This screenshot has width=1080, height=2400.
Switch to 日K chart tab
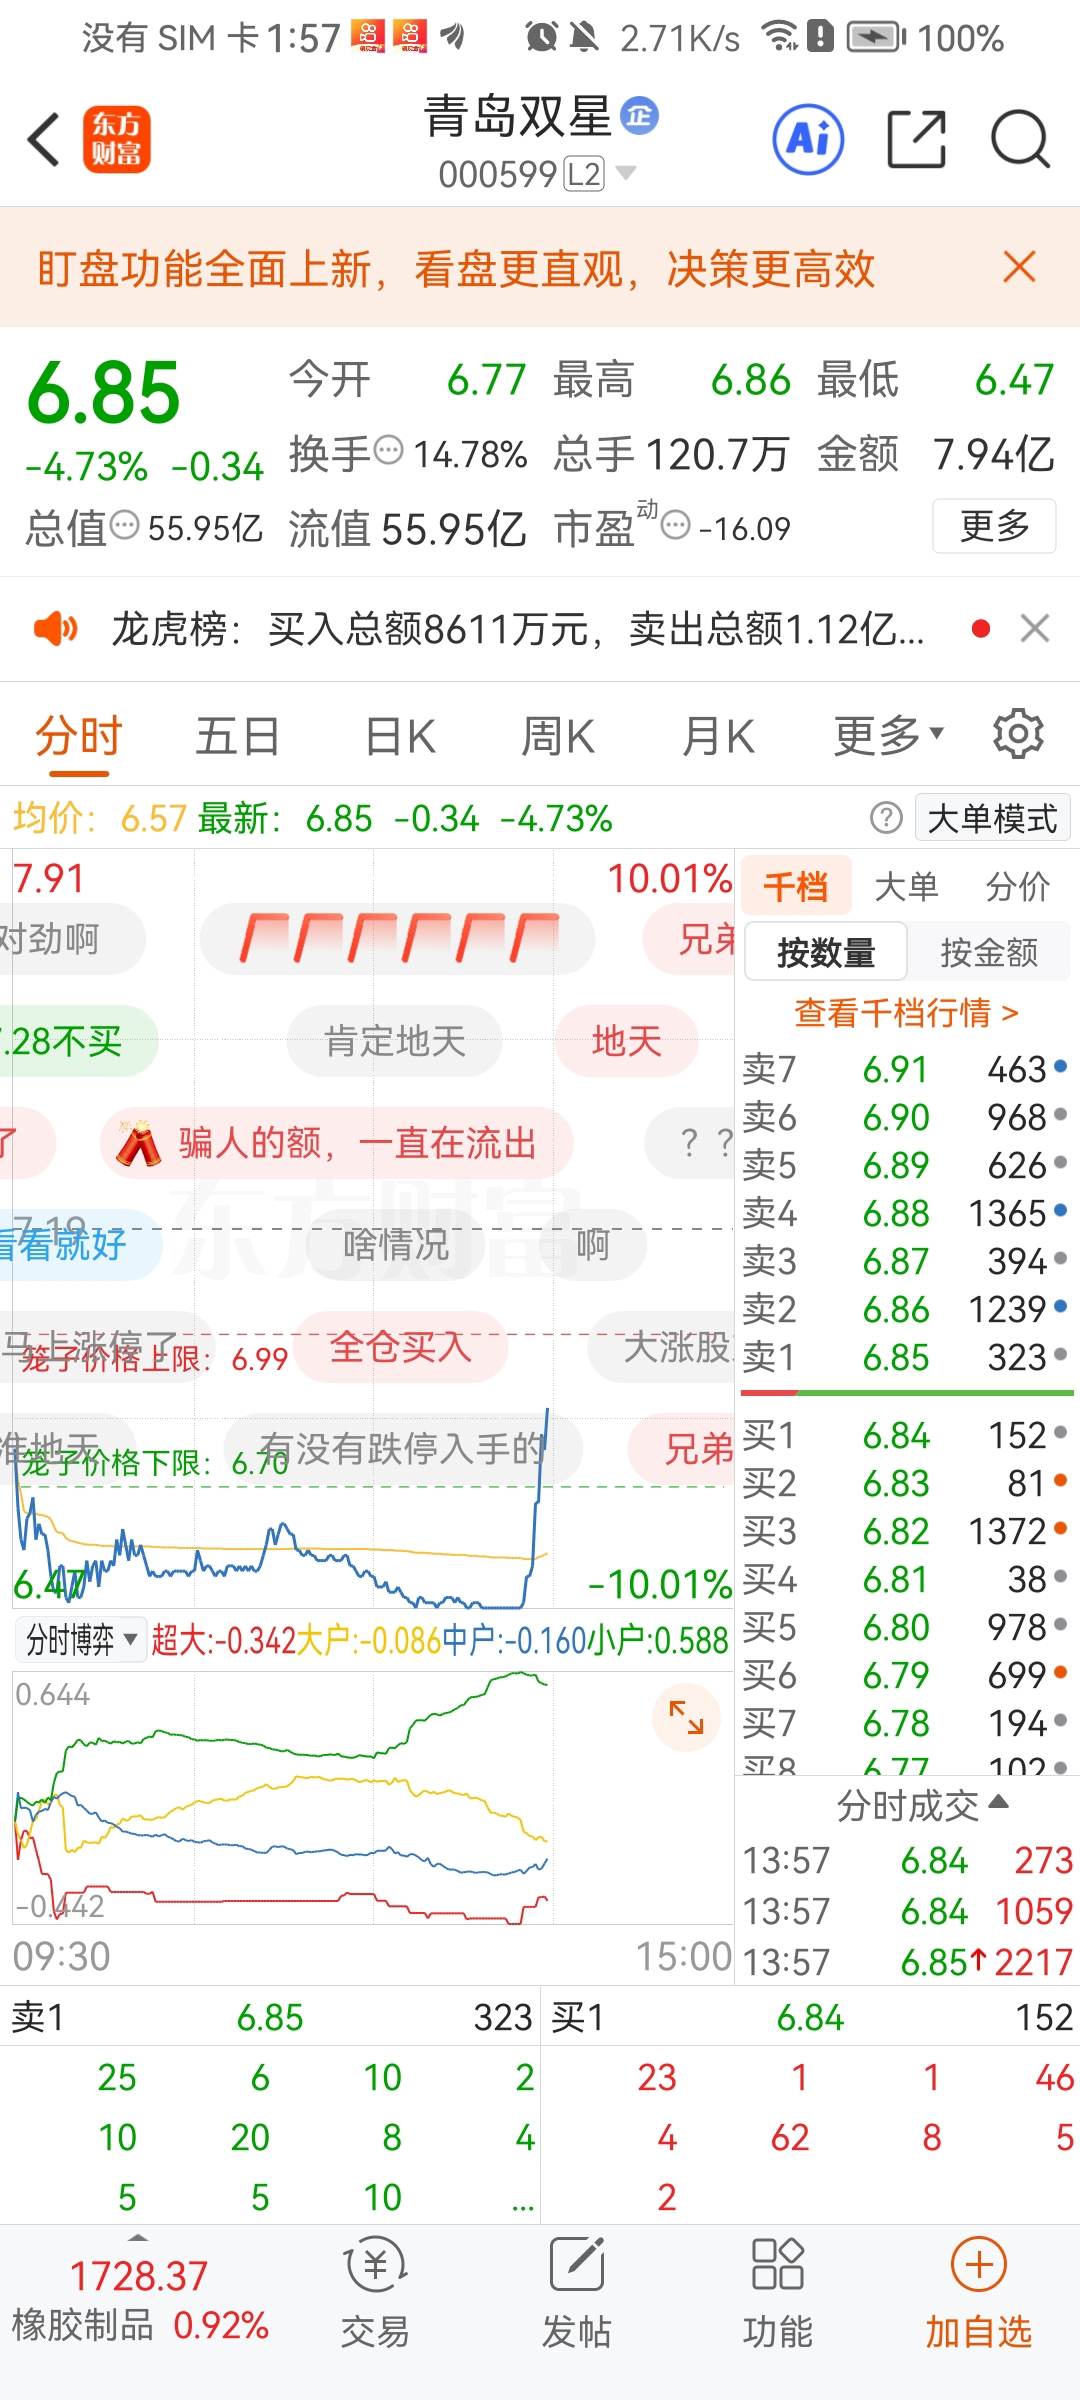pyautogui.click(x=400, y=736)
